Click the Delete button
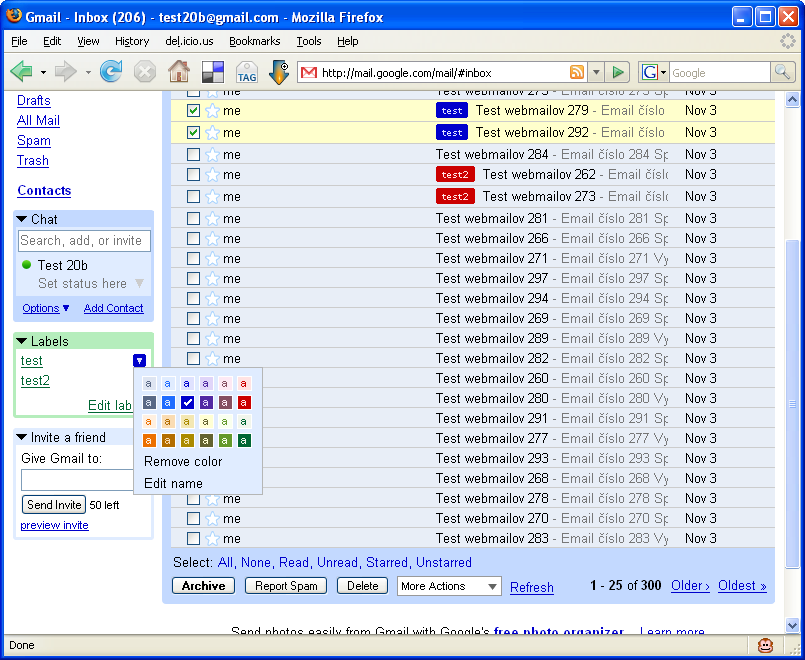805x660 pixels. (x=362, y=586)
